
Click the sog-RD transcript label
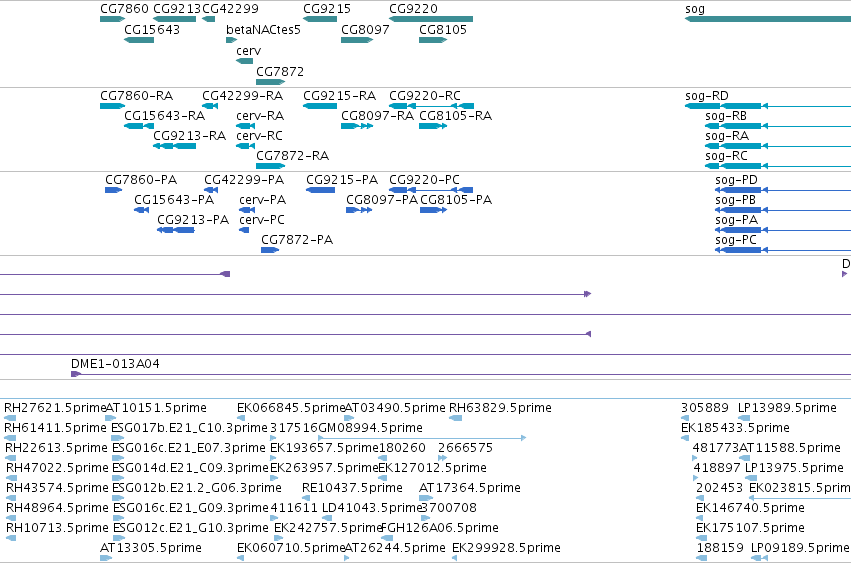pyautogui.click(x=707, y=96)
